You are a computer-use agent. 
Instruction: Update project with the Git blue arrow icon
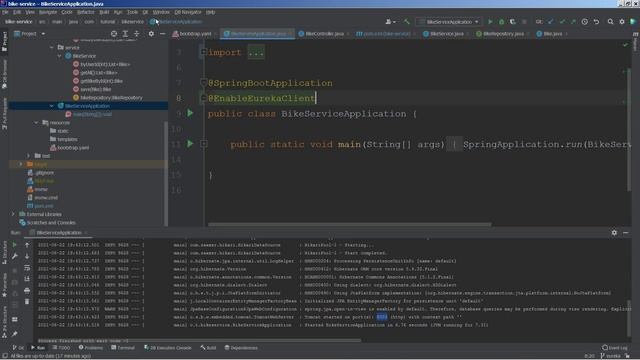551,22
